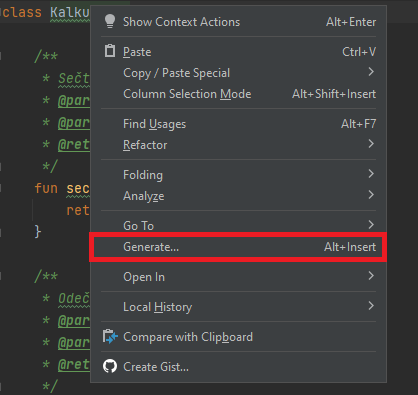
Task: Expand arrow next to Copy / Paste Special
Action: pyautogui.click(x=371, y=72)
